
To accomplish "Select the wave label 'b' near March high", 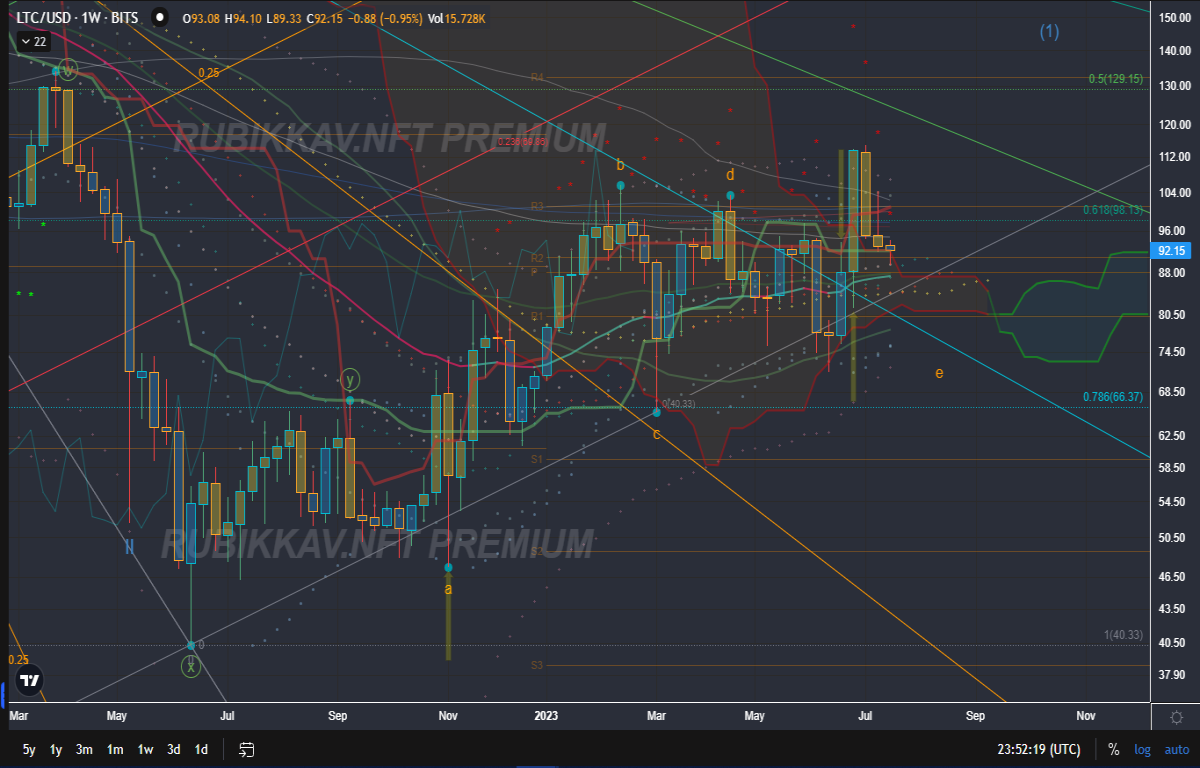I will (620, 164).
